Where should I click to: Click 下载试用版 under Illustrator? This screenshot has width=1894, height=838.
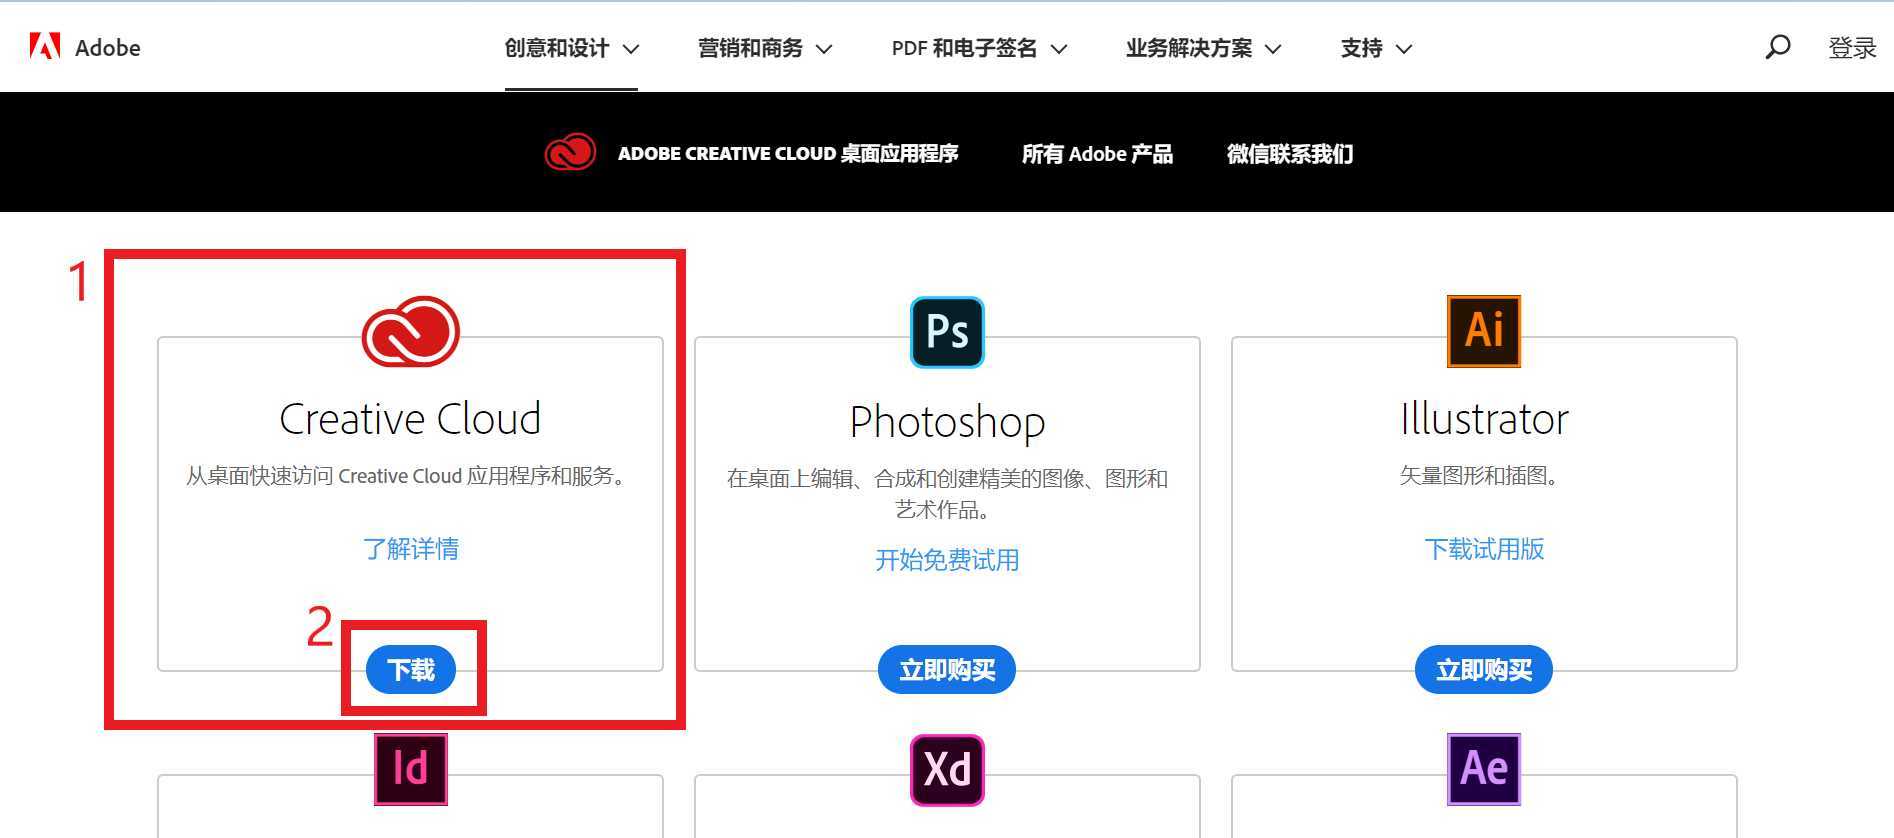coord(1484,548)
